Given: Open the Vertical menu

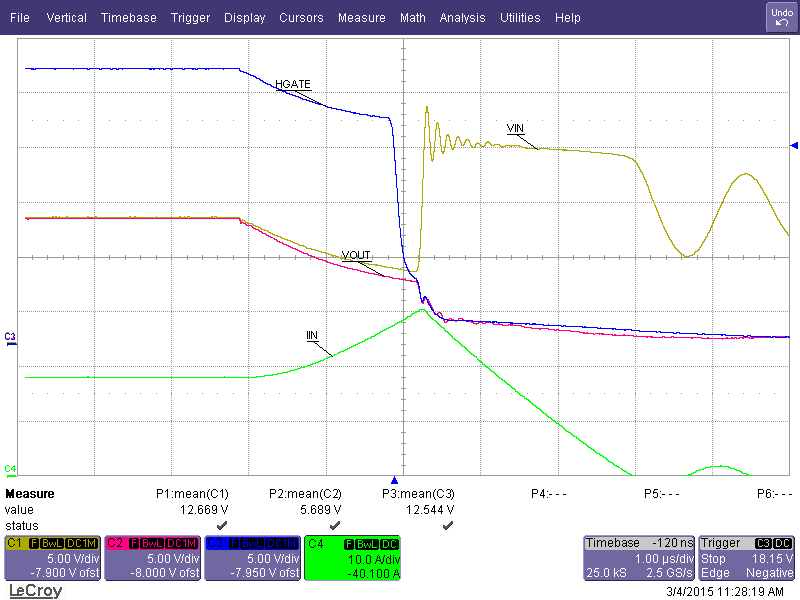Looking at the screenshot, I should [x=66, y=18].
